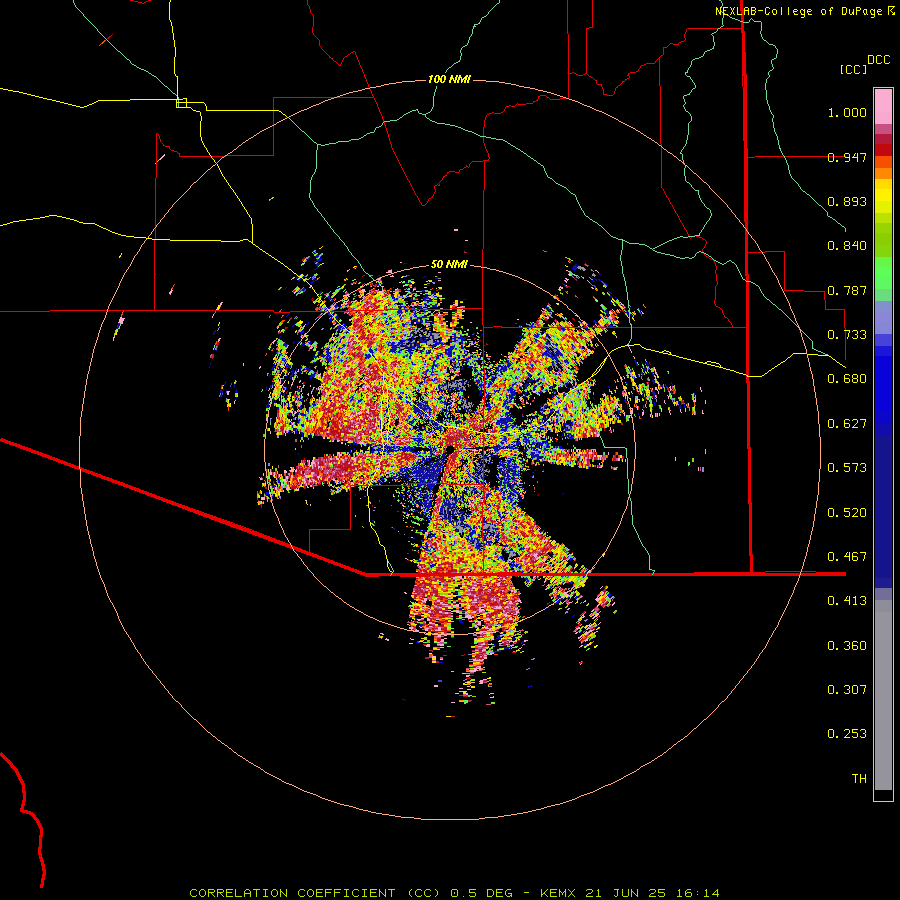The image size is (900, 900).
Task: Click the 50 NMI range ring label
Action: click(449, 264)
